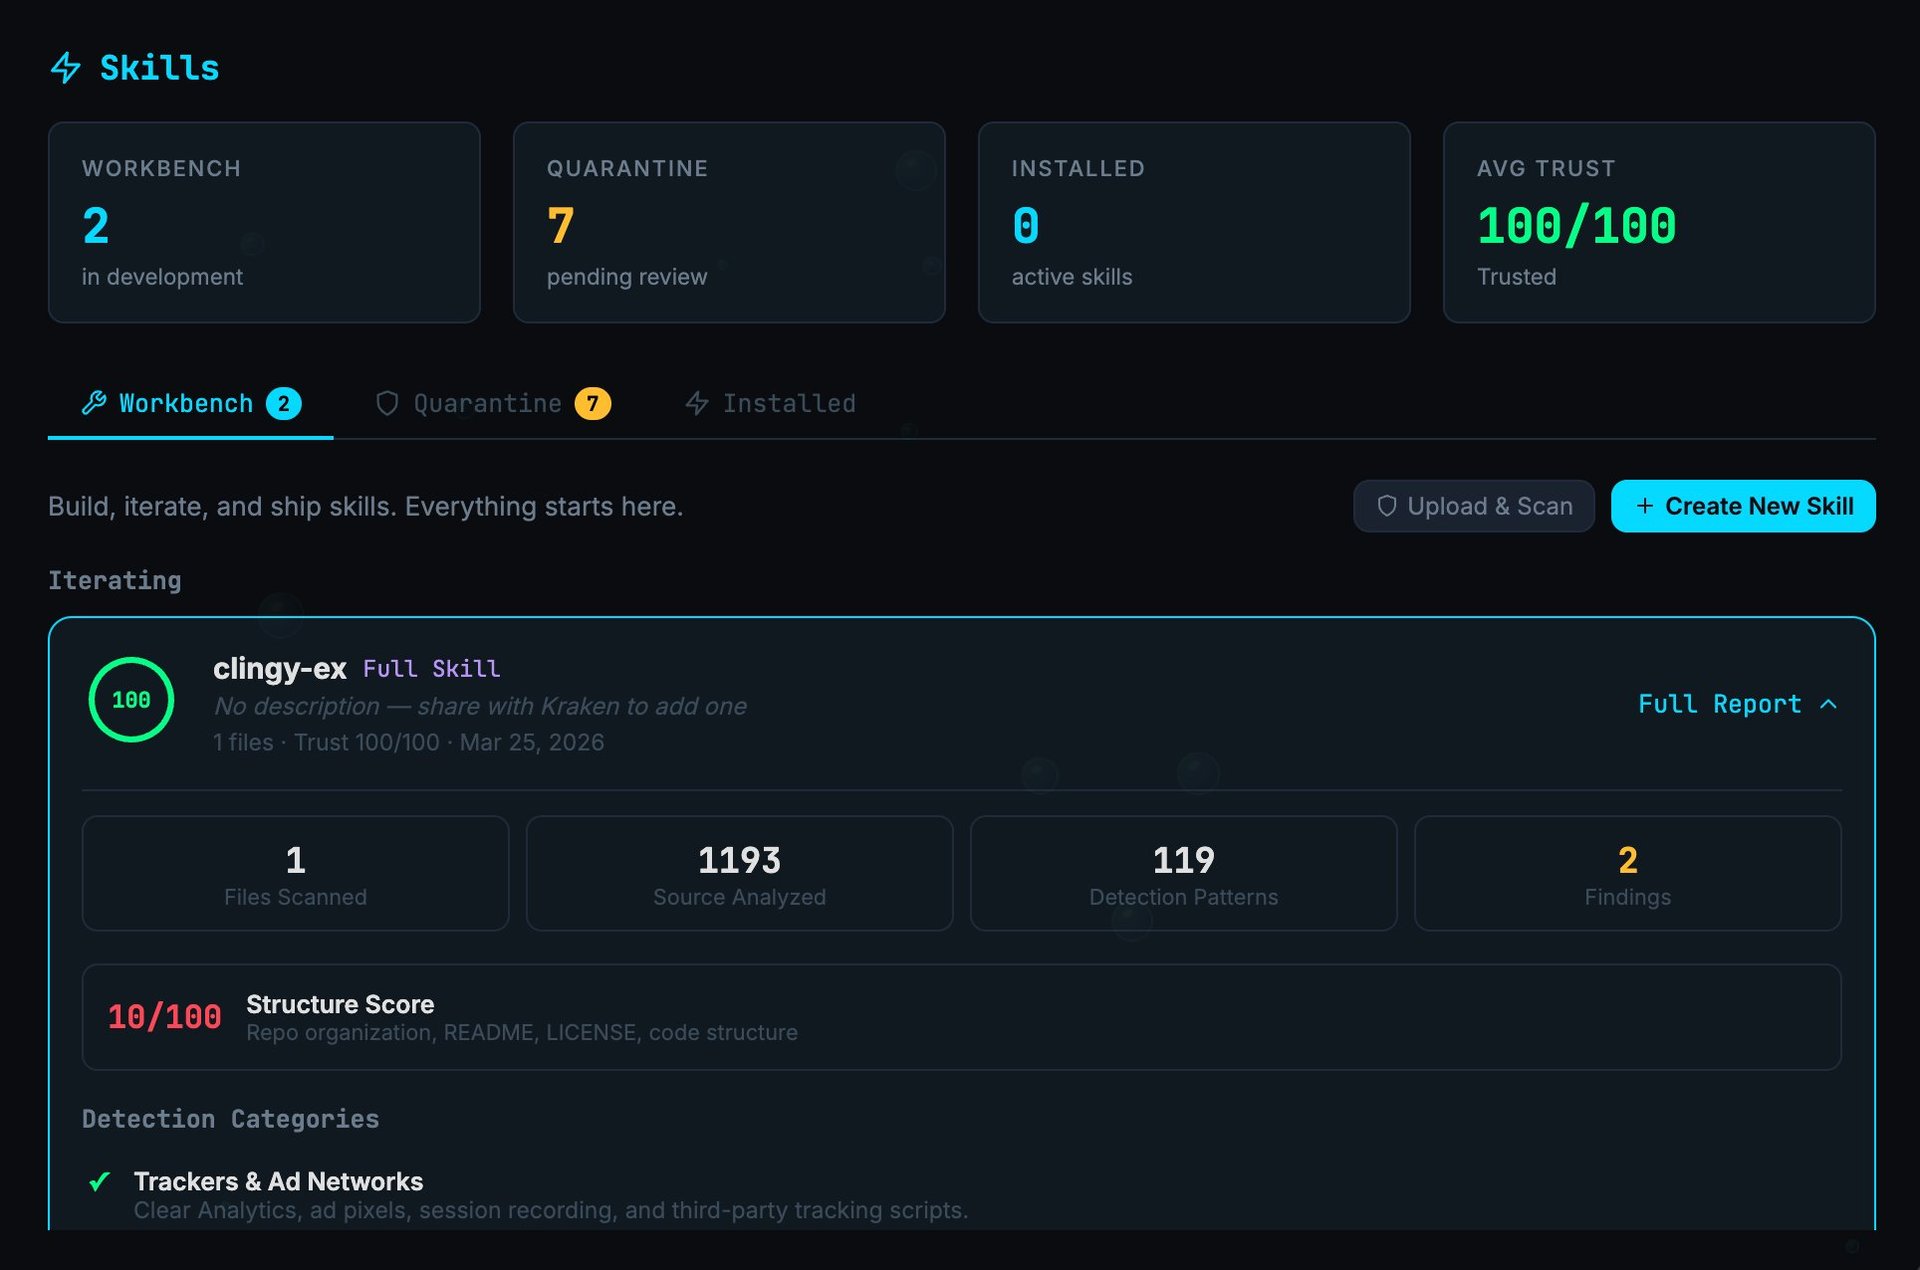This screenshot has width=1920, height=1270.
Task: Open the Workbench in development card
Action: (x=264, y=222)
